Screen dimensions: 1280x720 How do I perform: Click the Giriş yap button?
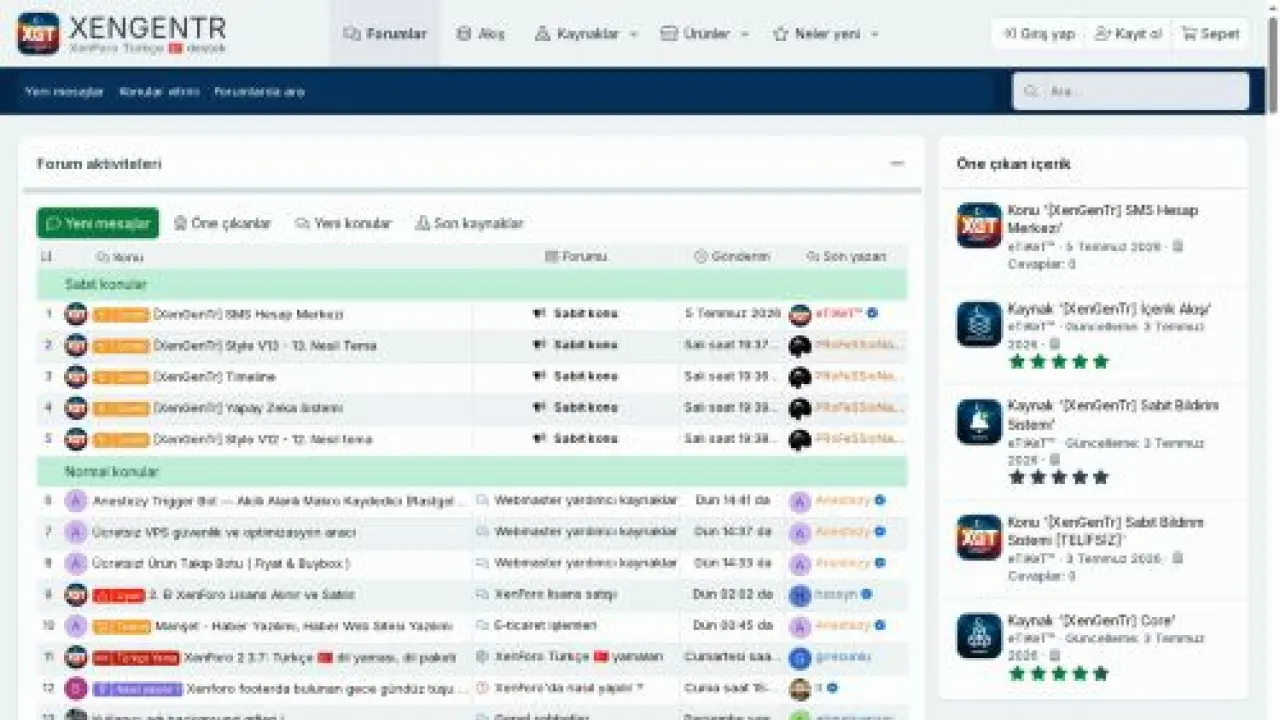1039,33
